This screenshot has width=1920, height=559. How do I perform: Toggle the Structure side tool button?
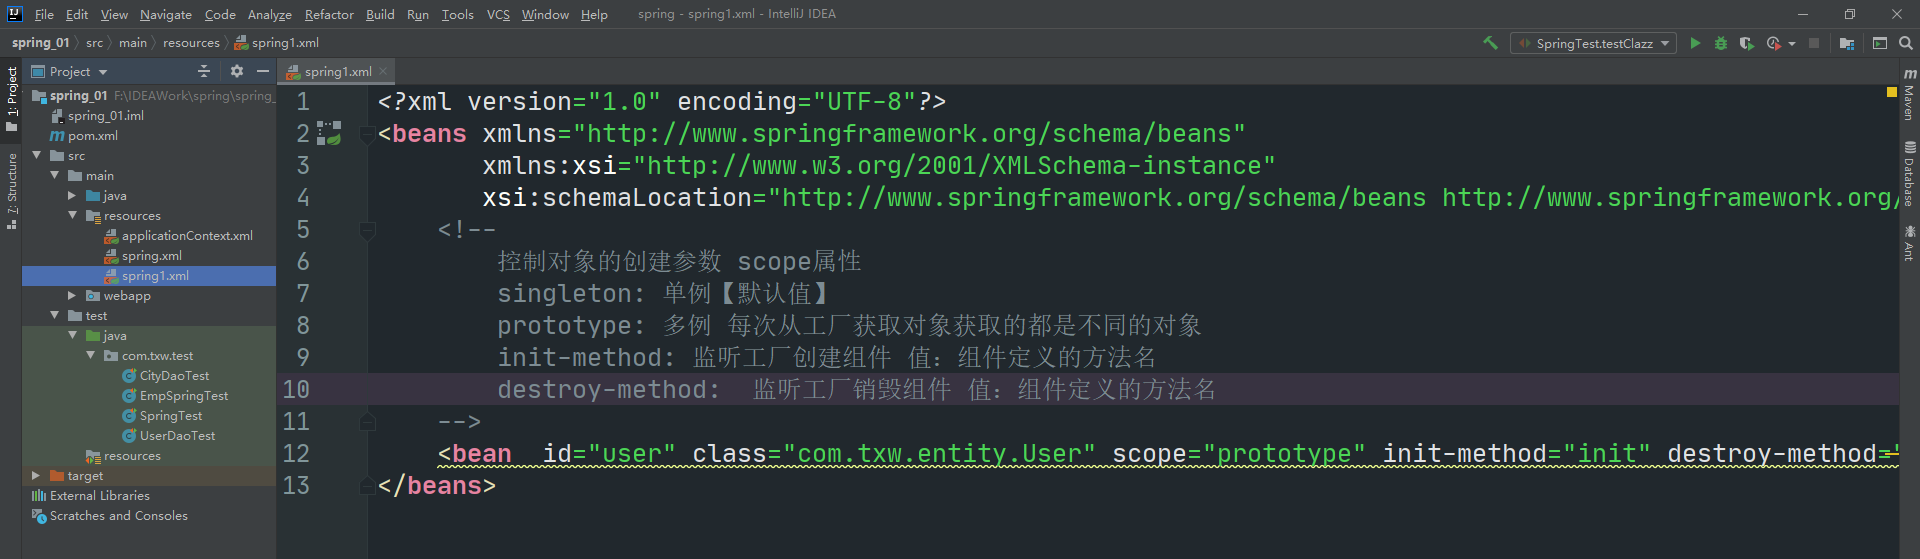tap(11, 191)
